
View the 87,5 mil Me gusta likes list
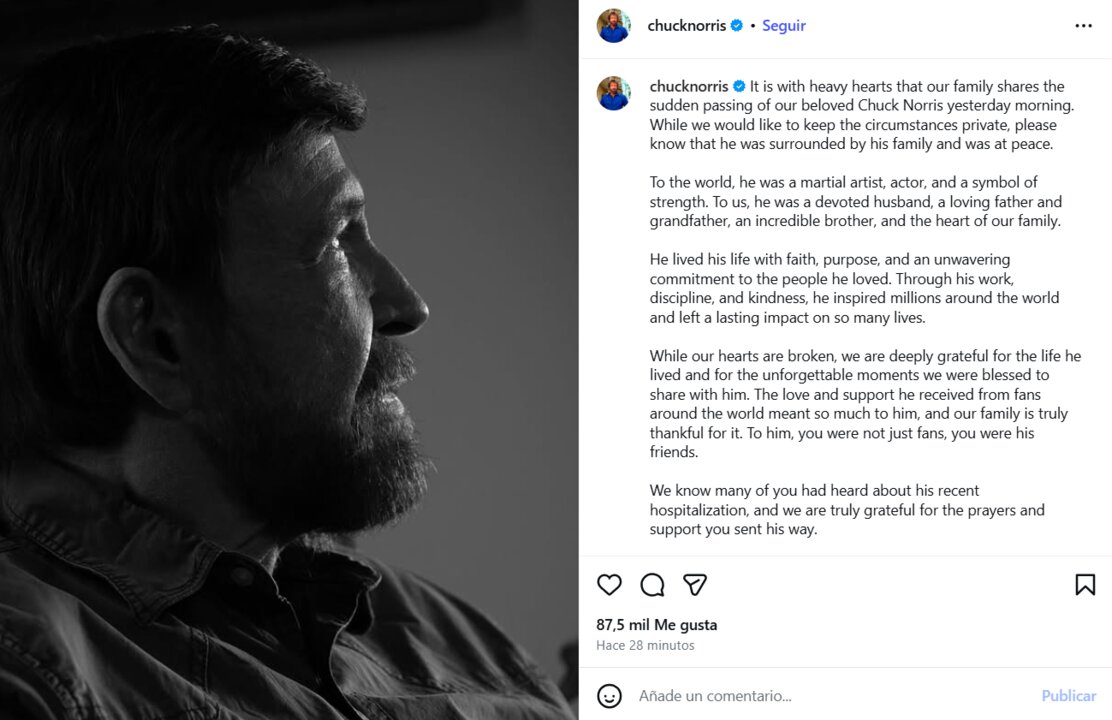click(x=656, y=625)
